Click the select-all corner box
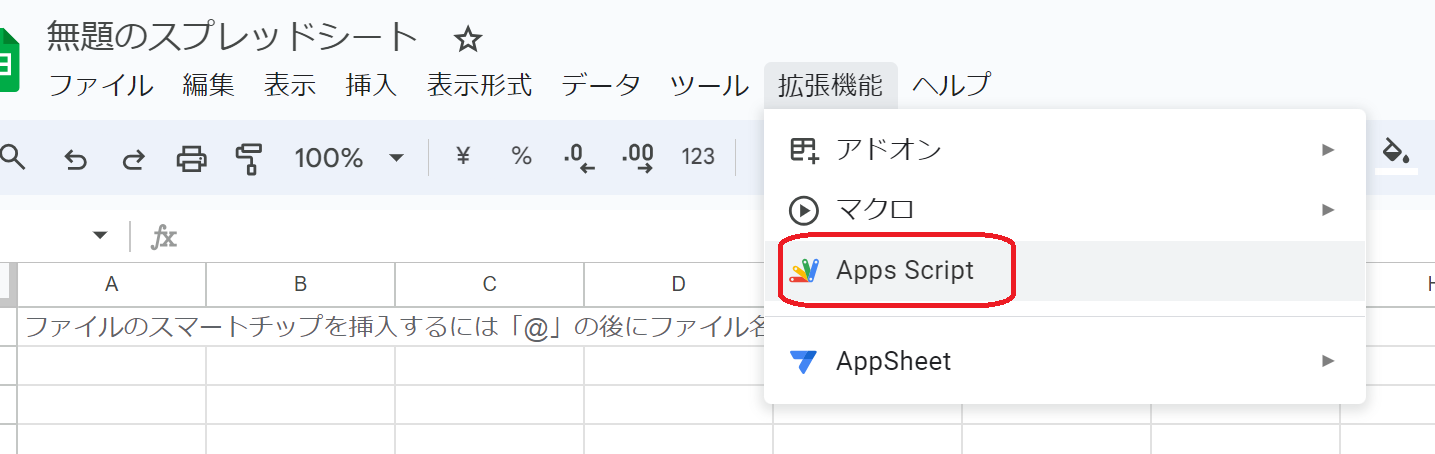The image size is (1435, 454). pyautogui.click(x=8, y=284)
